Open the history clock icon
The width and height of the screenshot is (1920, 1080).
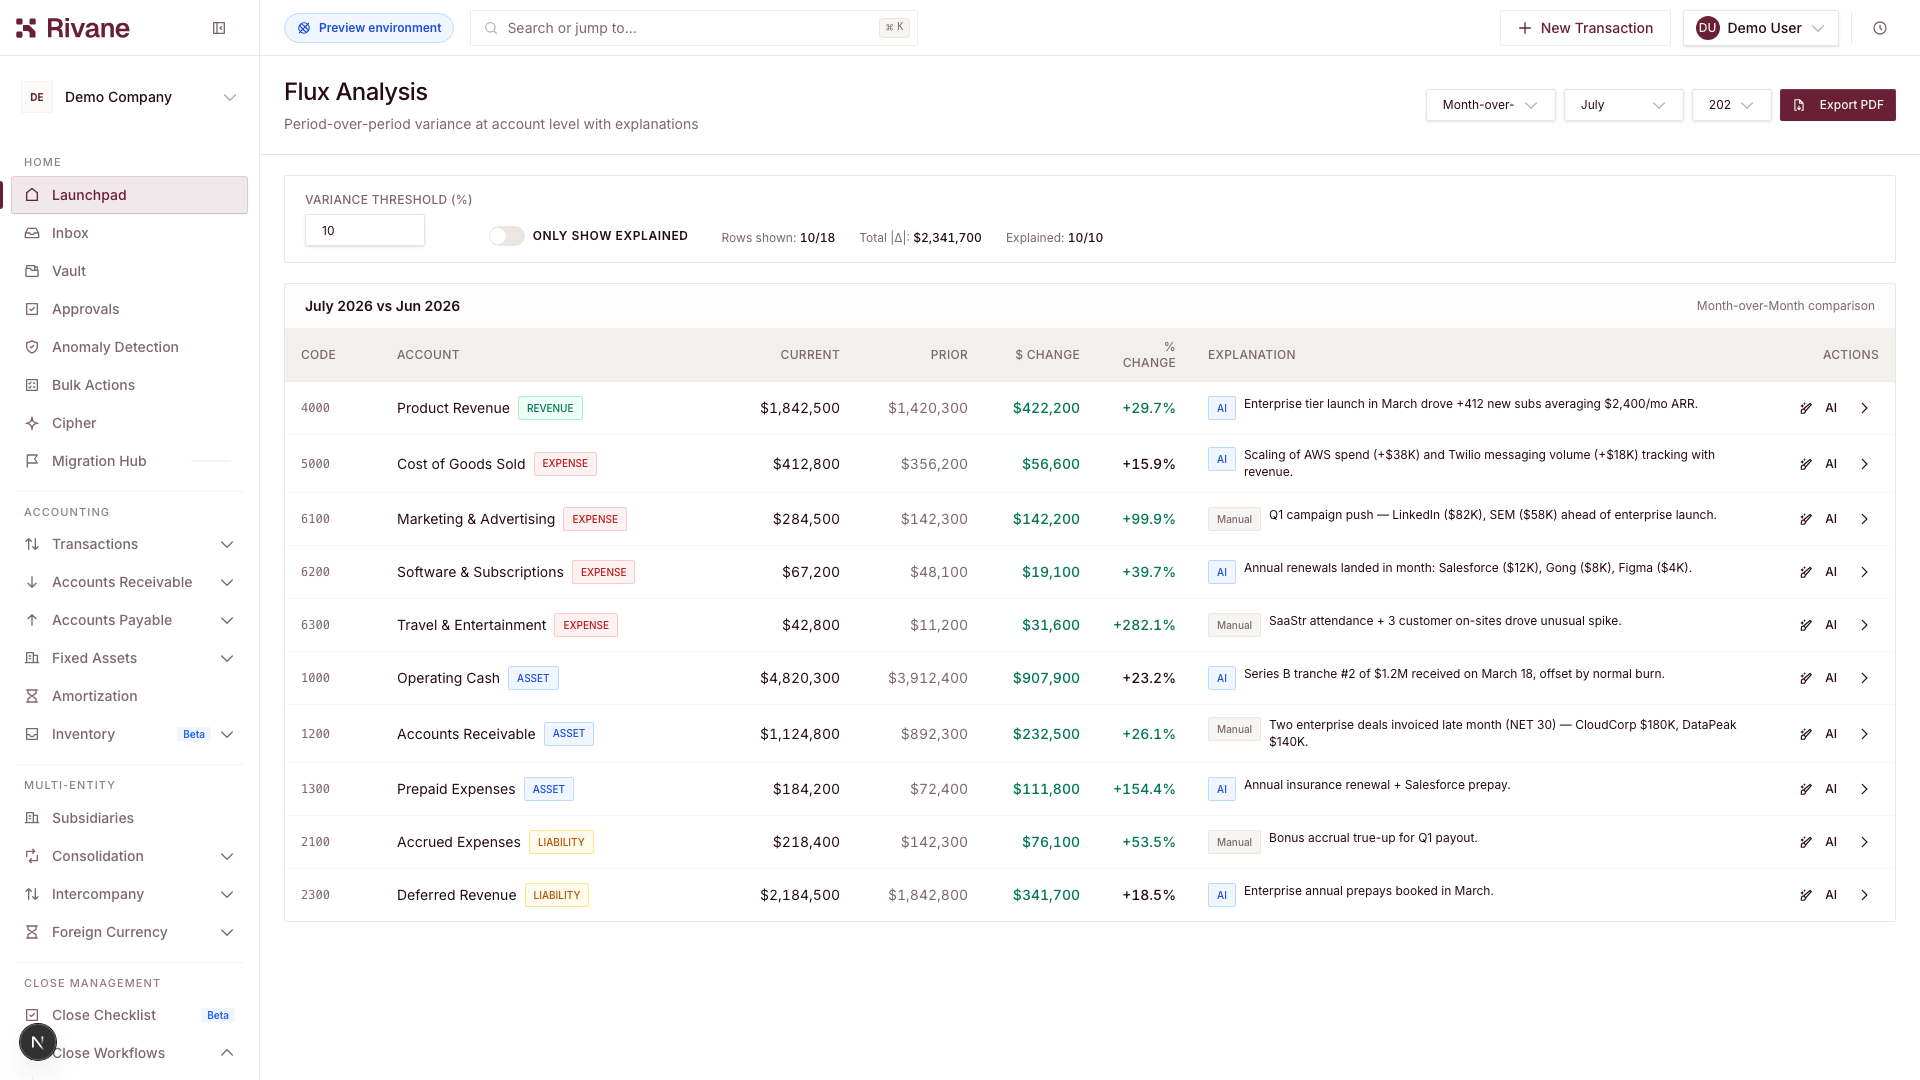1880,28
